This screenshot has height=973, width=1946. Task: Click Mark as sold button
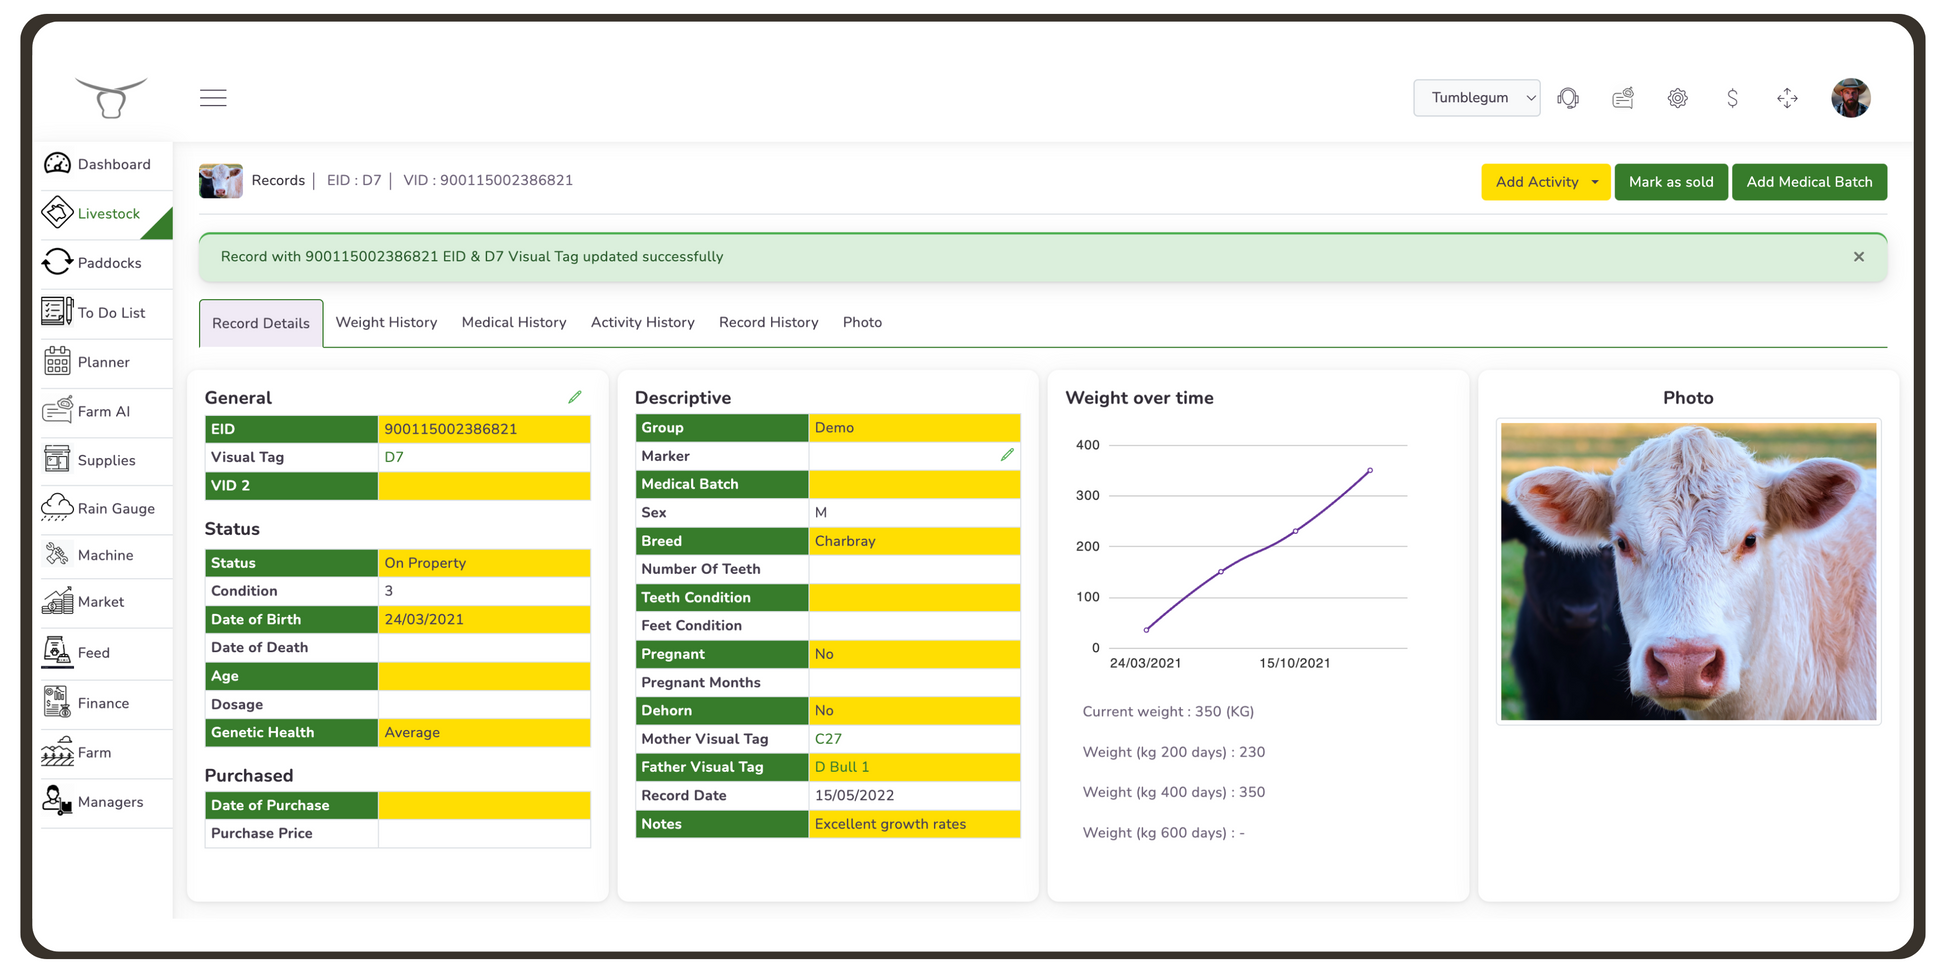click(x=1670, y=182)
